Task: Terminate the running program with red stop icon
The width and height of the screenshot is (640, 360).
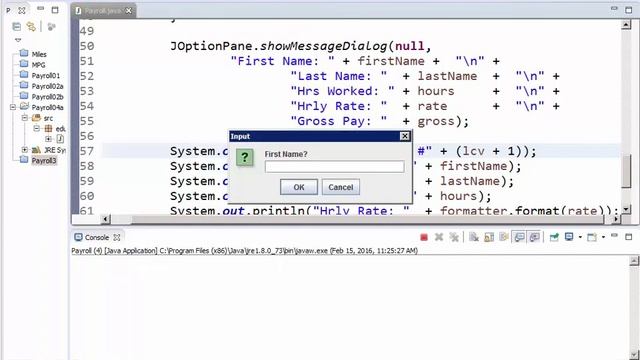Action: click(x=424, y=237)
